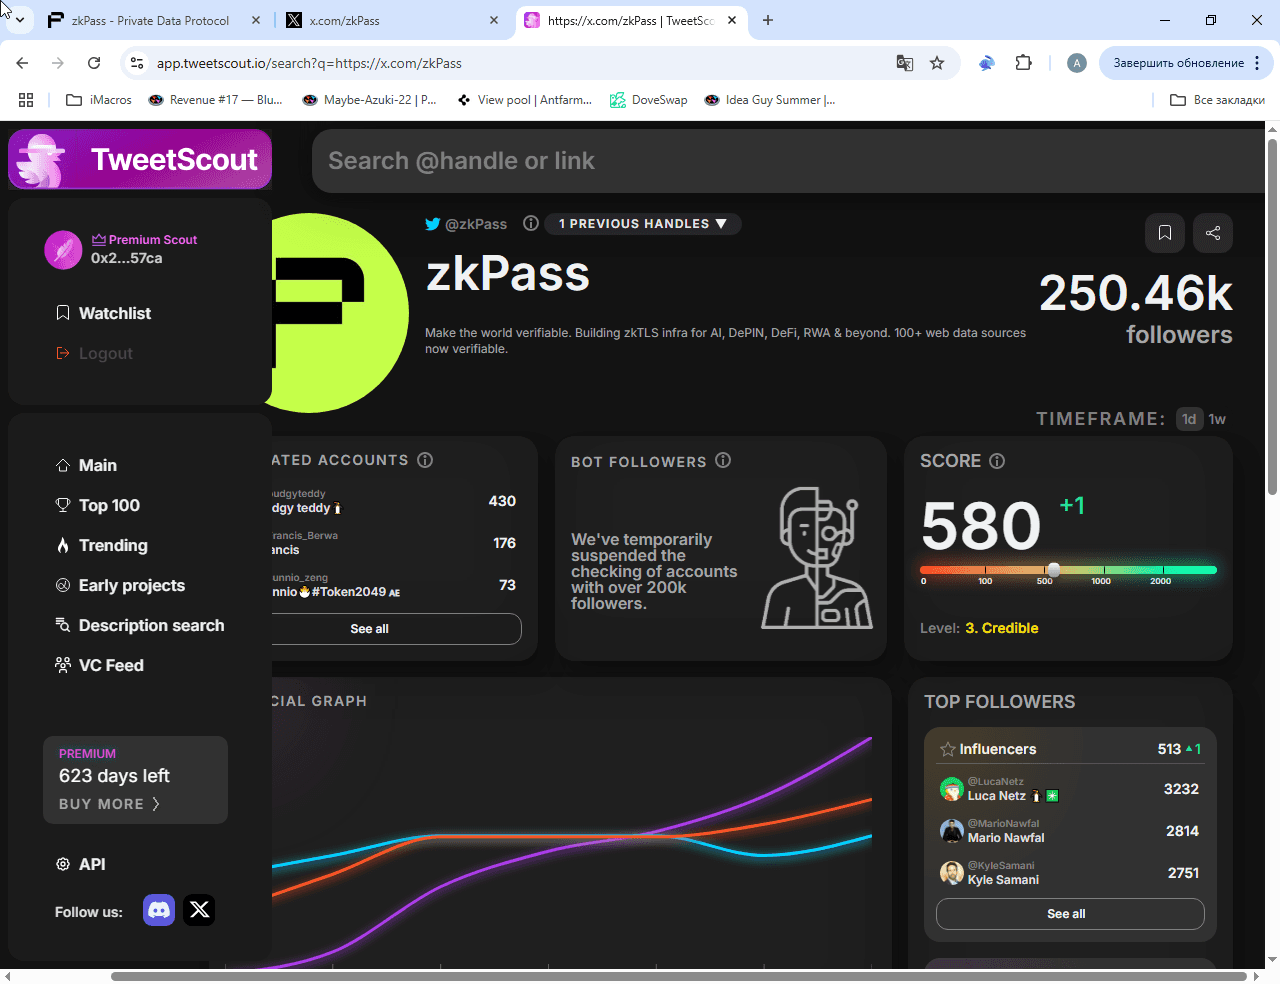
Task: Open info icon beside Score heading
Action: point(997,461)
